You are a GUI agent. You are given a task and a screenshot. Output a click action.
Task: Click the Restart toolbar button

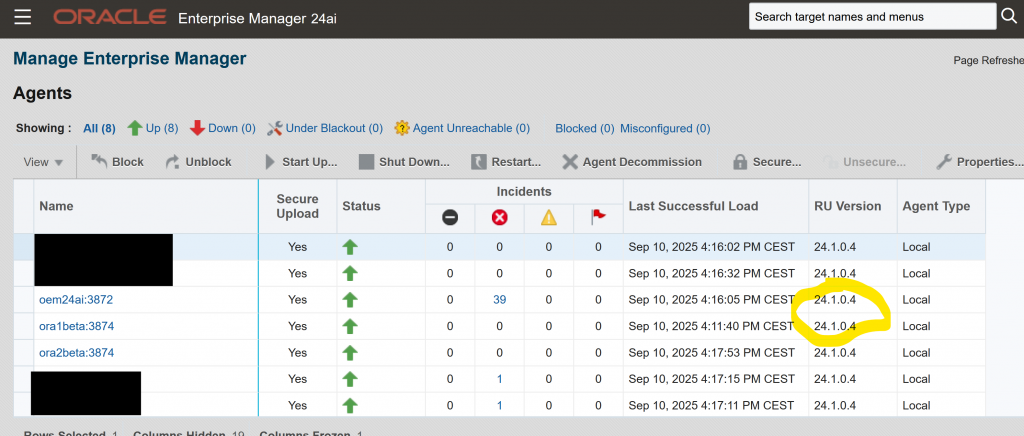point(506,162)
